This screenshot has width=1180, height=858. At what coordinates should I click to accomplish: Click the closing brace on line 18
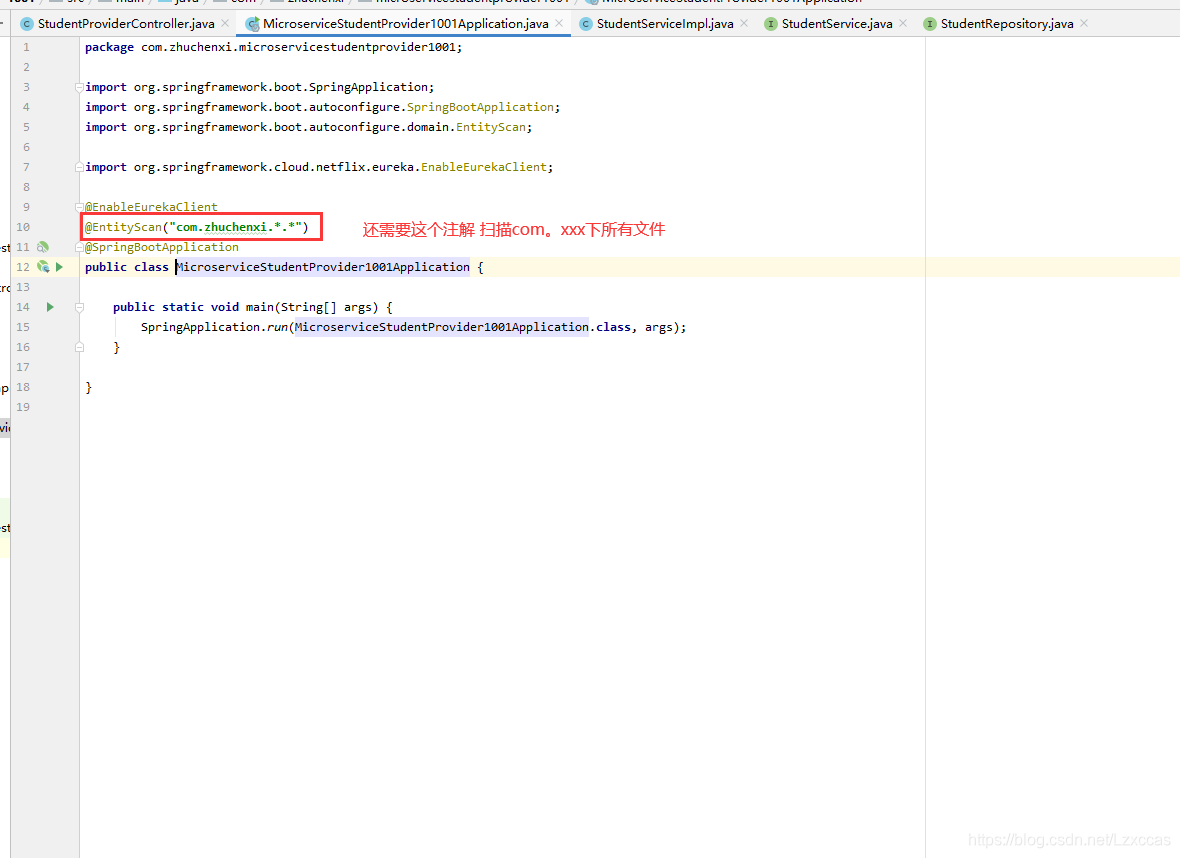tap(89, 387)
